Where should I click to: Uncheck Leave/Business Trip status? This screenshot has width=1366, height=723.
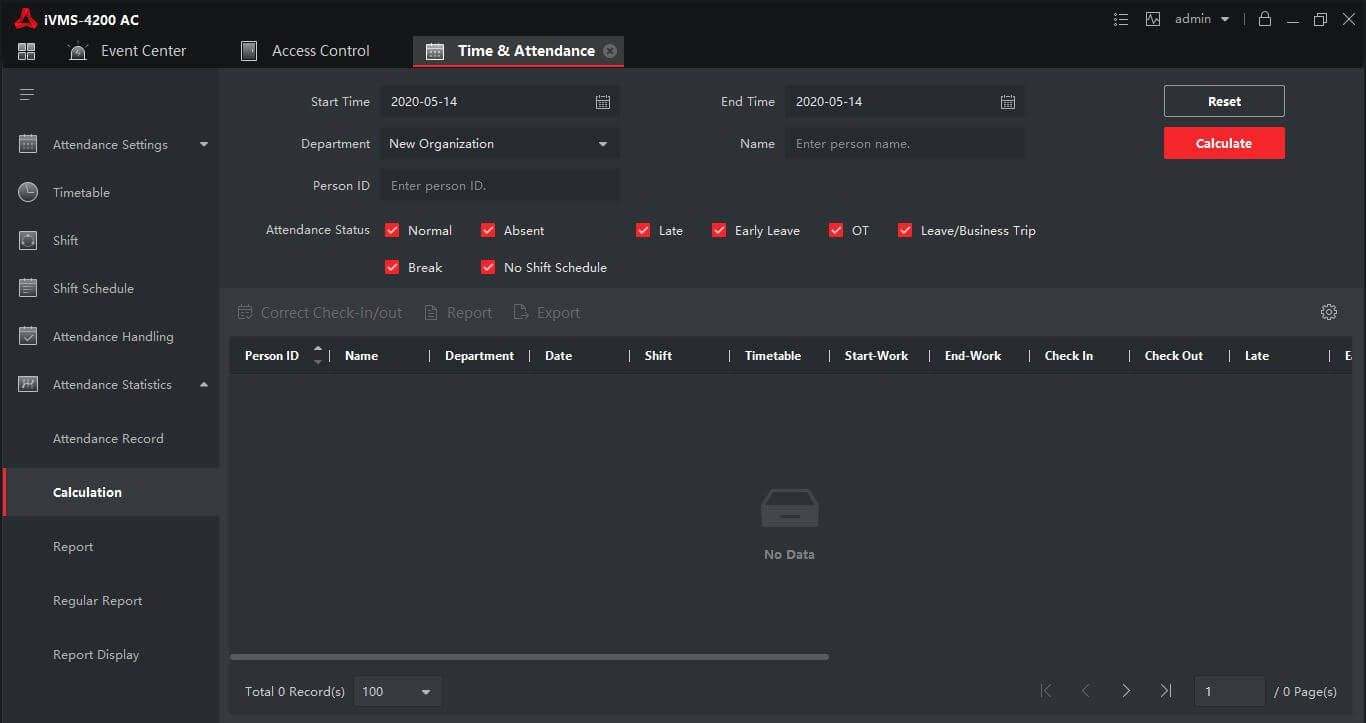(x=905, y=230)
